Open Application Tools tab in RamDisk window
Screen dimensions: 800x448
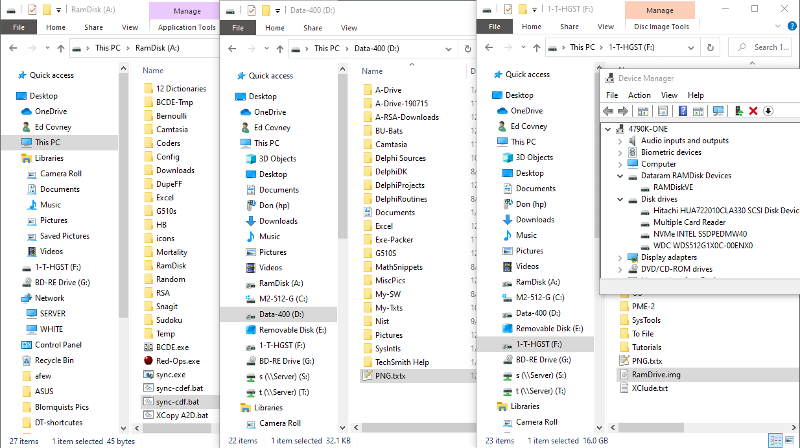coord(186,28)
